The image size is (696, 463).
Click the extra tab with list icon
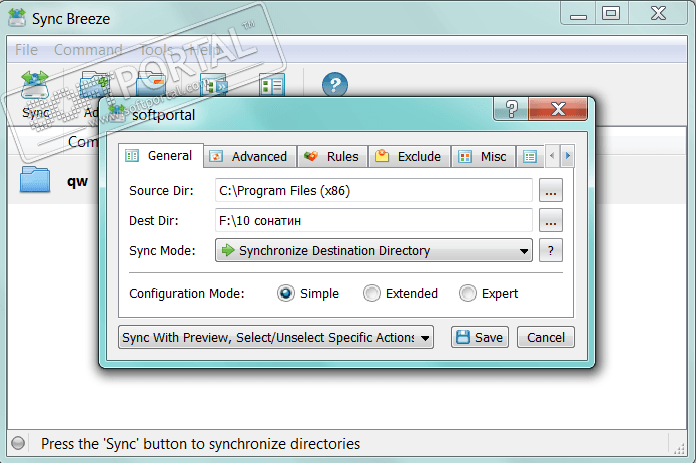pyautogui.click(x=530, y=156)
